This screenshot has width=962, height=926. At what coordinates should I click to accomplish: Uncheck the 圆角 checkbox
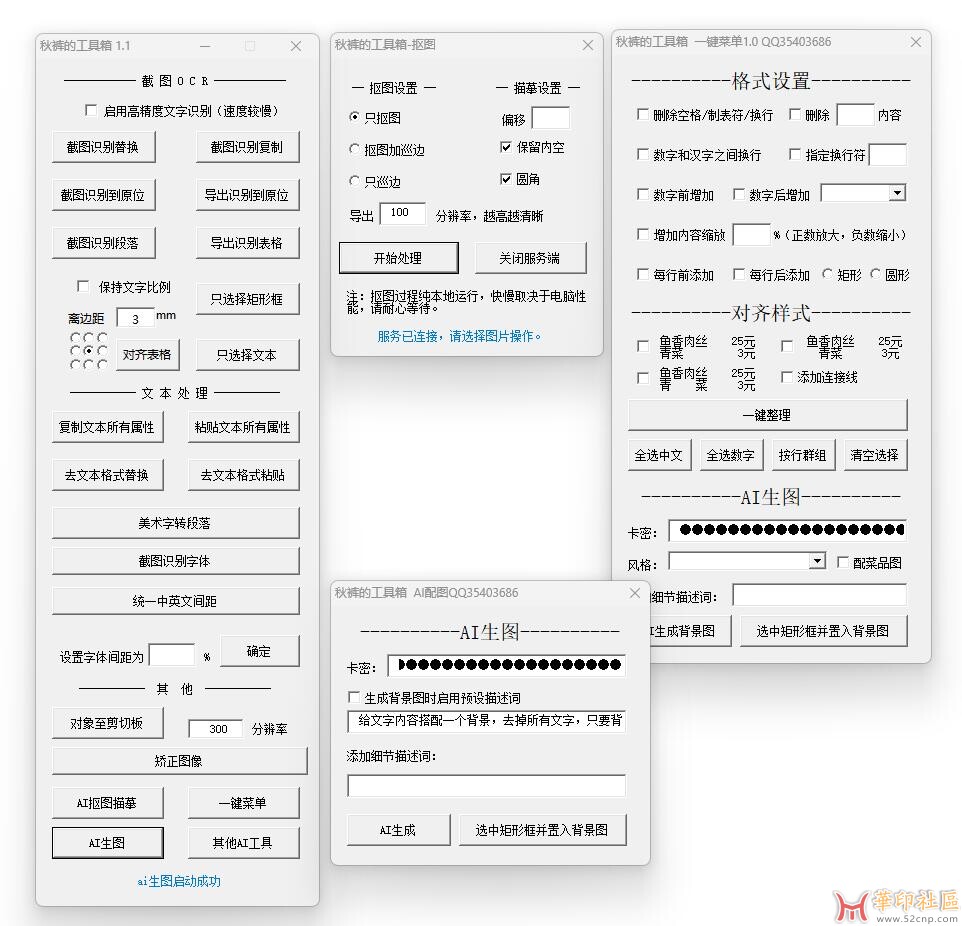(506, 179)
